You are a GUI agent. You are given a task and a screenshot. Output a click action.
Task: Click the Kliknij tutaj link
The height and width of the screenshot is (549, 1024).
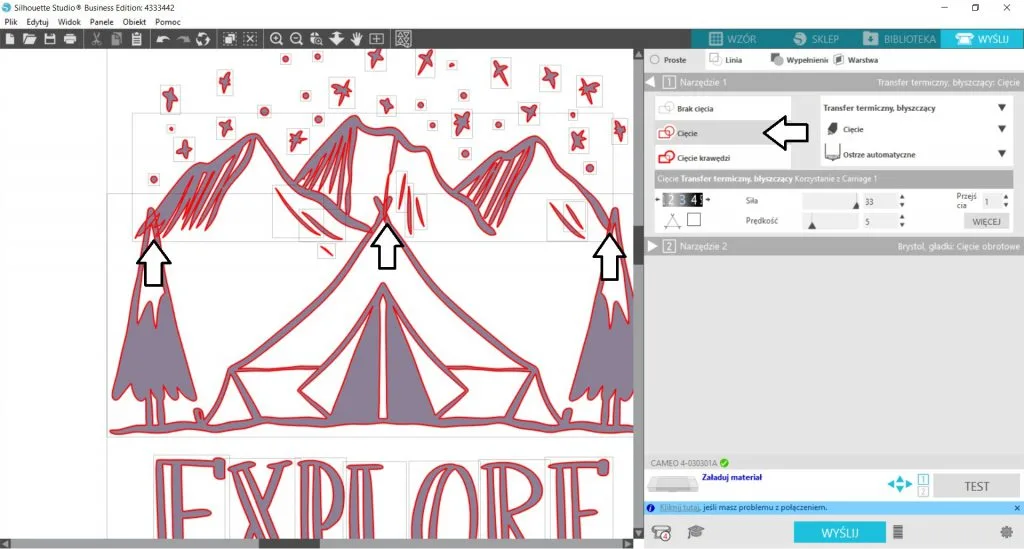(680, 507)
